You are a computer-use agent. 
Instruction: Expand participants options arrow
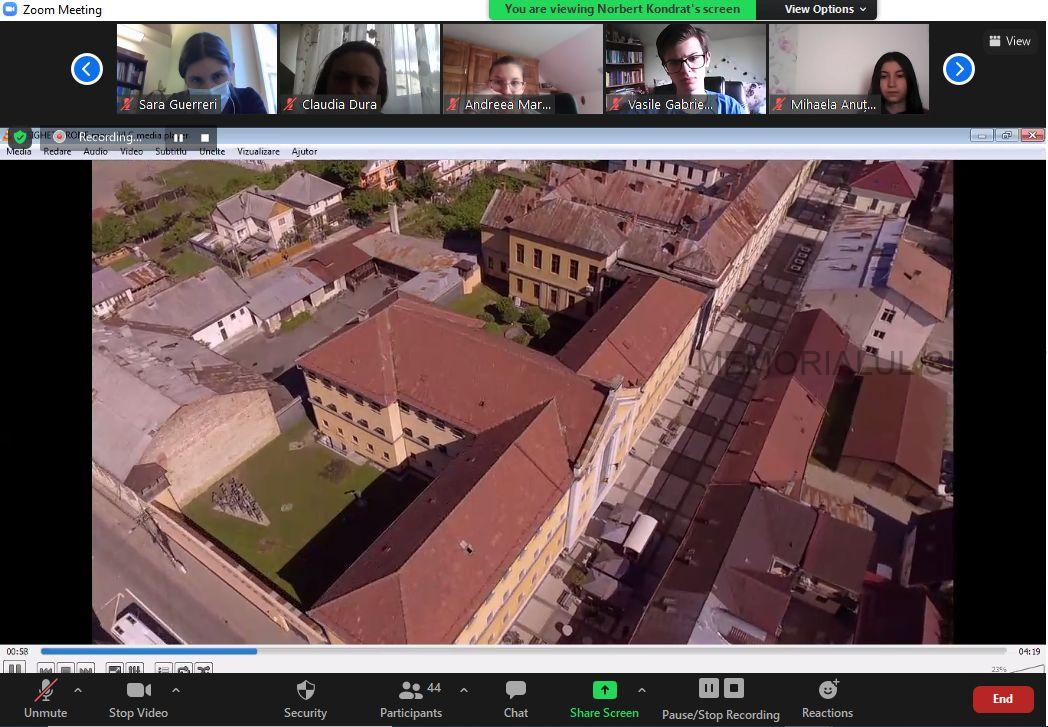pos(464,690)
